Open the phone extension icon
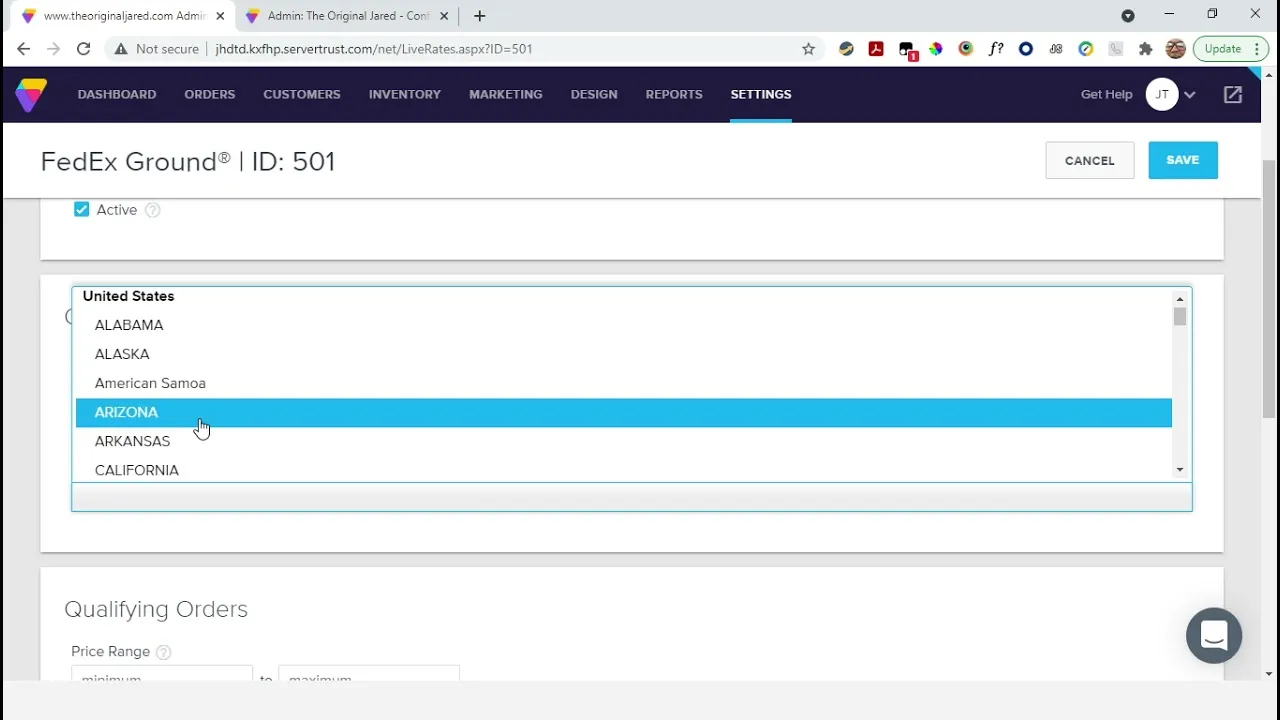This screenshot has height=720, width=1280. [1116, 49]
